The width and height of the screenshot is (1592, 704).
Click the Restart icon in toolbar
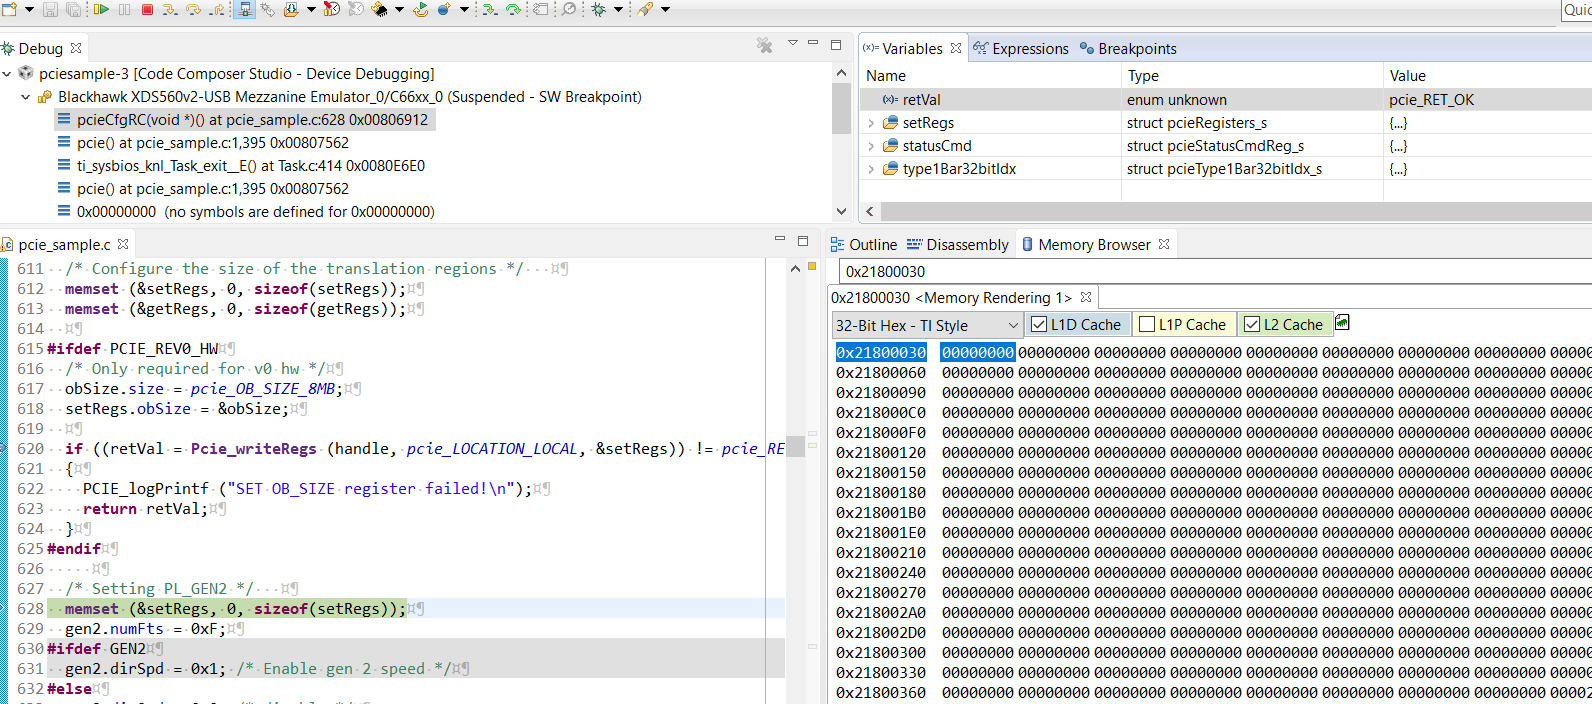click(x=420, y=9)
